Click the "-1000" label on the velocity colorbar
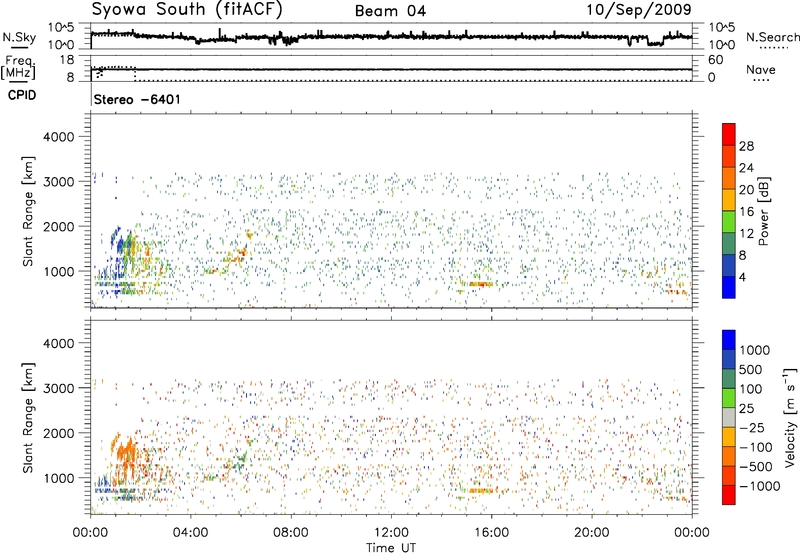This screenshot has width=800, height=554. point(760,486)
